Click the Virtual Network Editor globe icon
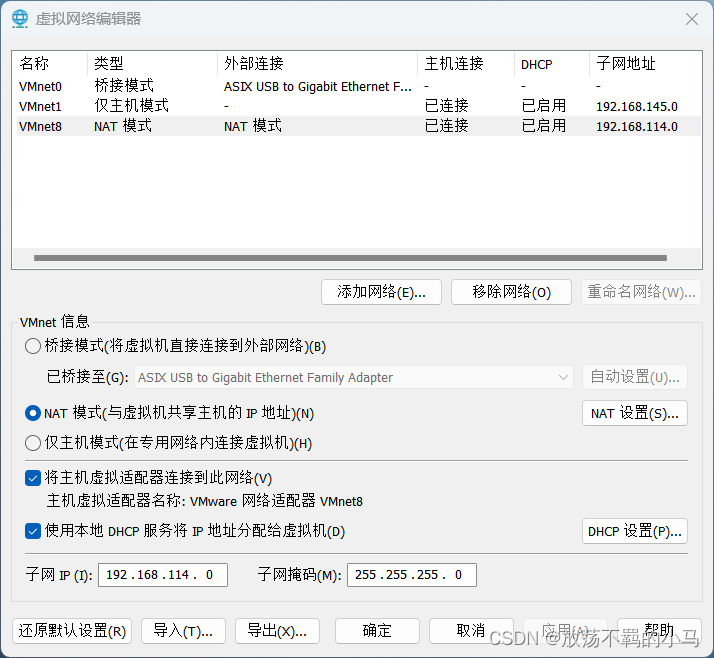Screen dimensions: 714x658 (20, 19)
